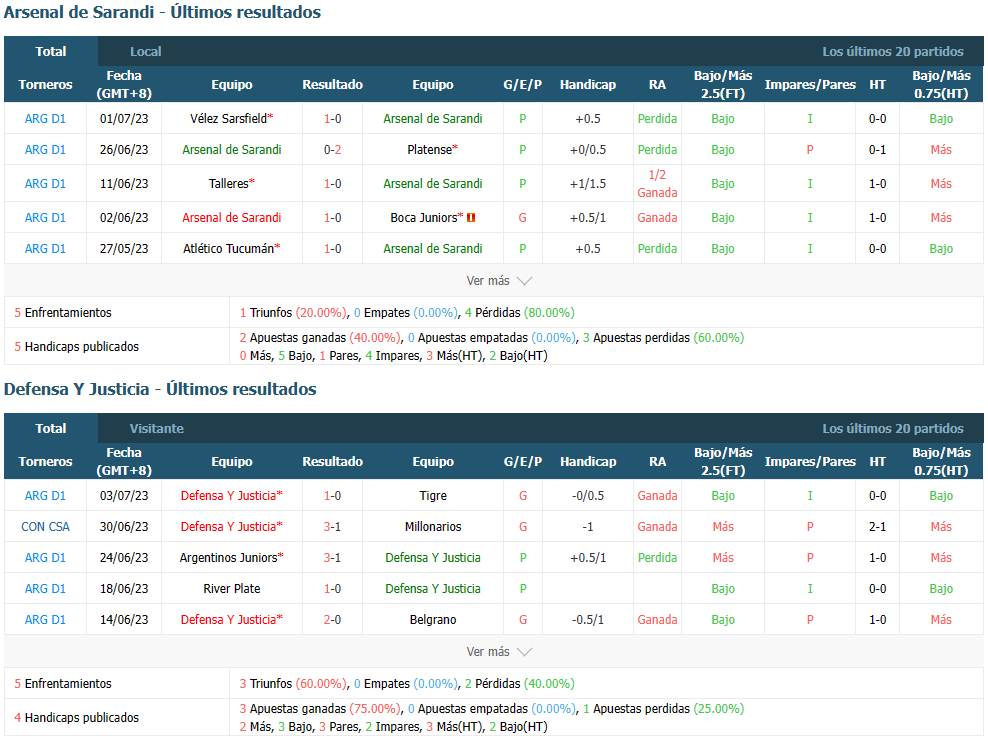Click Millonarios team name
Viewport: 988px width, 741px height.
click(x=433, y=527)
